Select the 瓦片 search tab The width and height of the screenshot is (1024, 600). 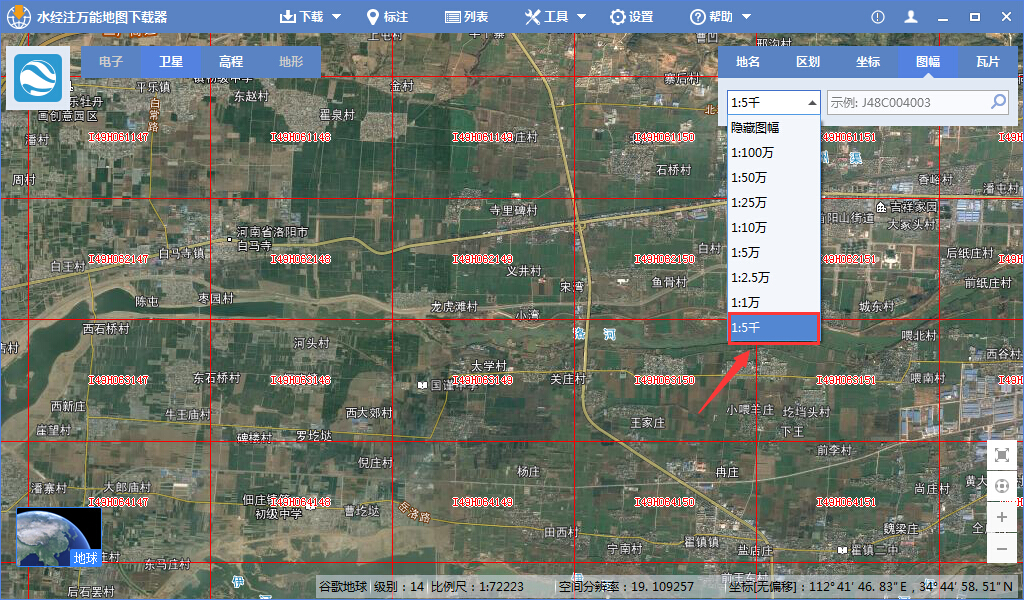[988, 61]
